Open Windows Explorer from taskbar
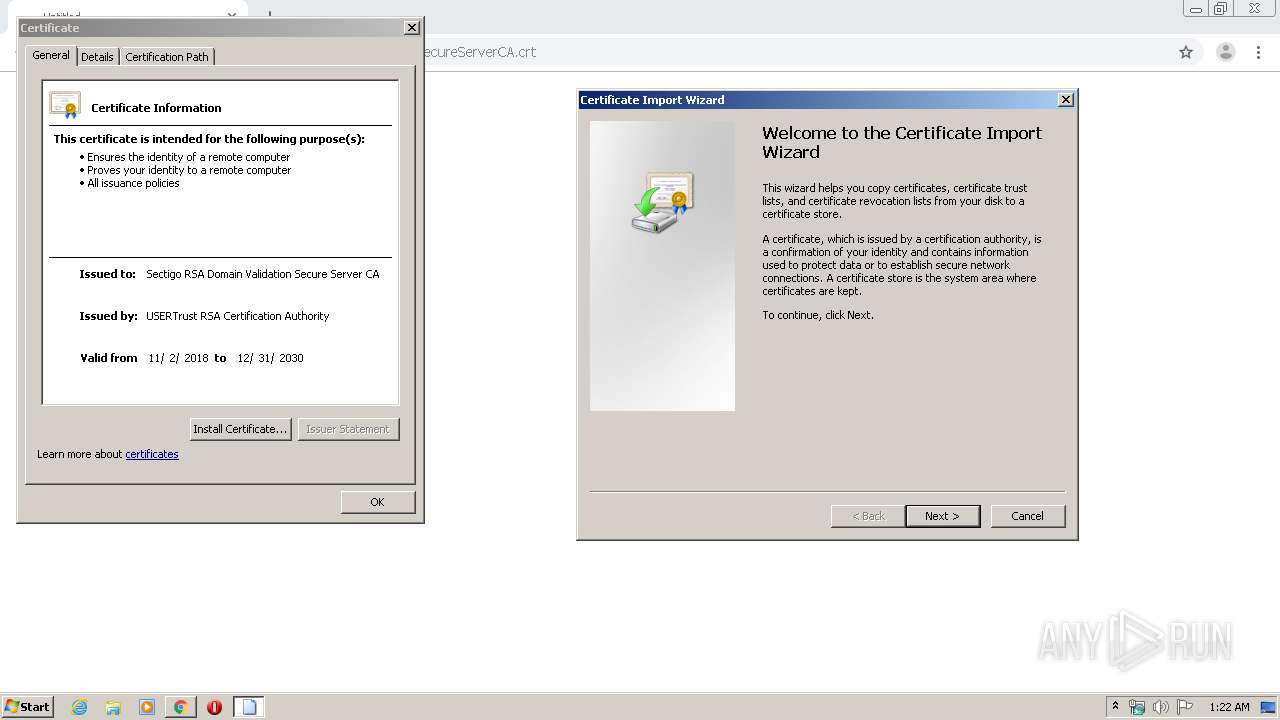The width and height of the screenshot is (1280, 720). [x=113, y=707]
